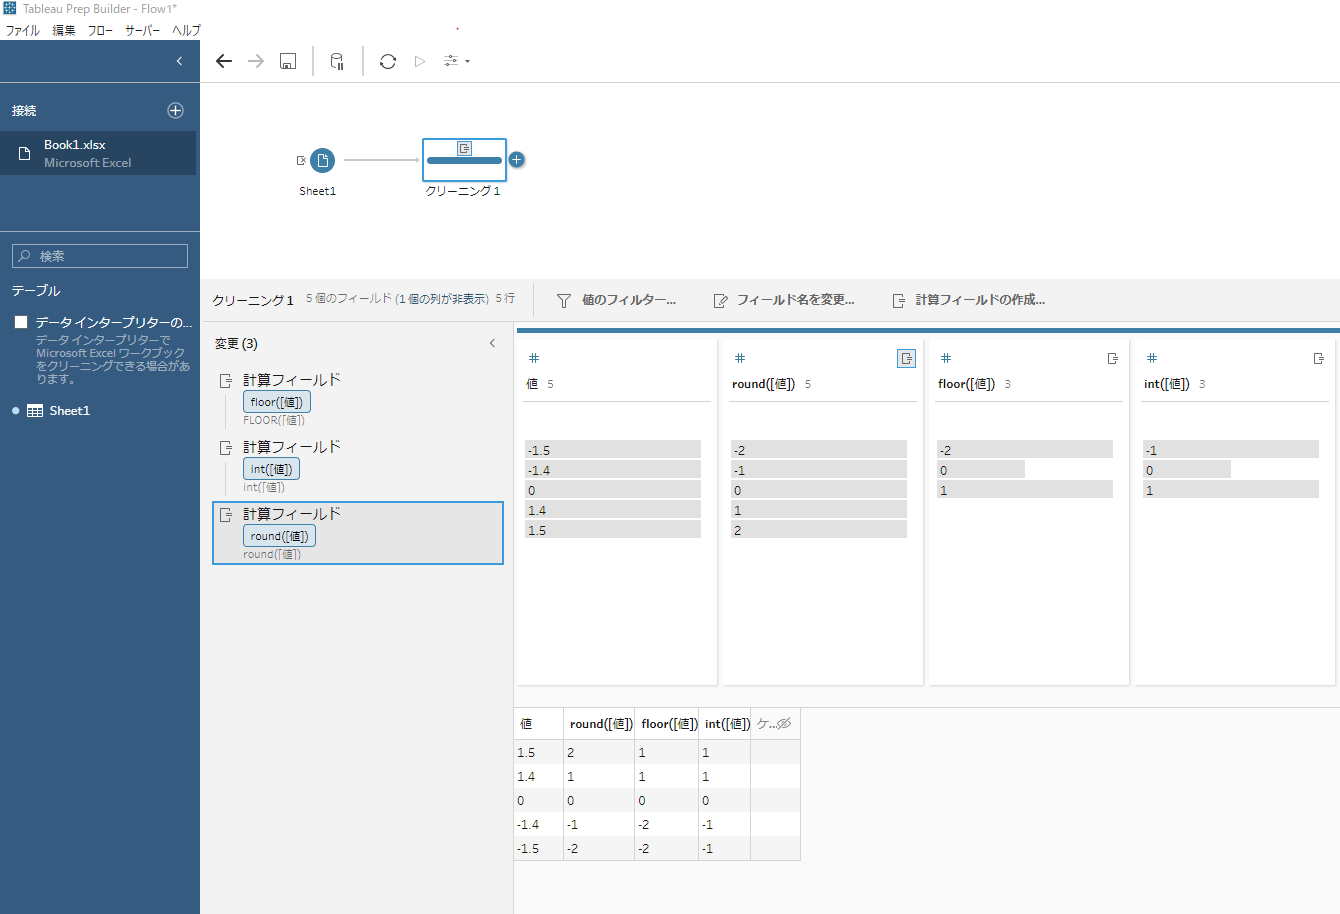Screen dimensions: 1340x914
Task: Add a new connection plus icon
Action: (x=175, y=110)
